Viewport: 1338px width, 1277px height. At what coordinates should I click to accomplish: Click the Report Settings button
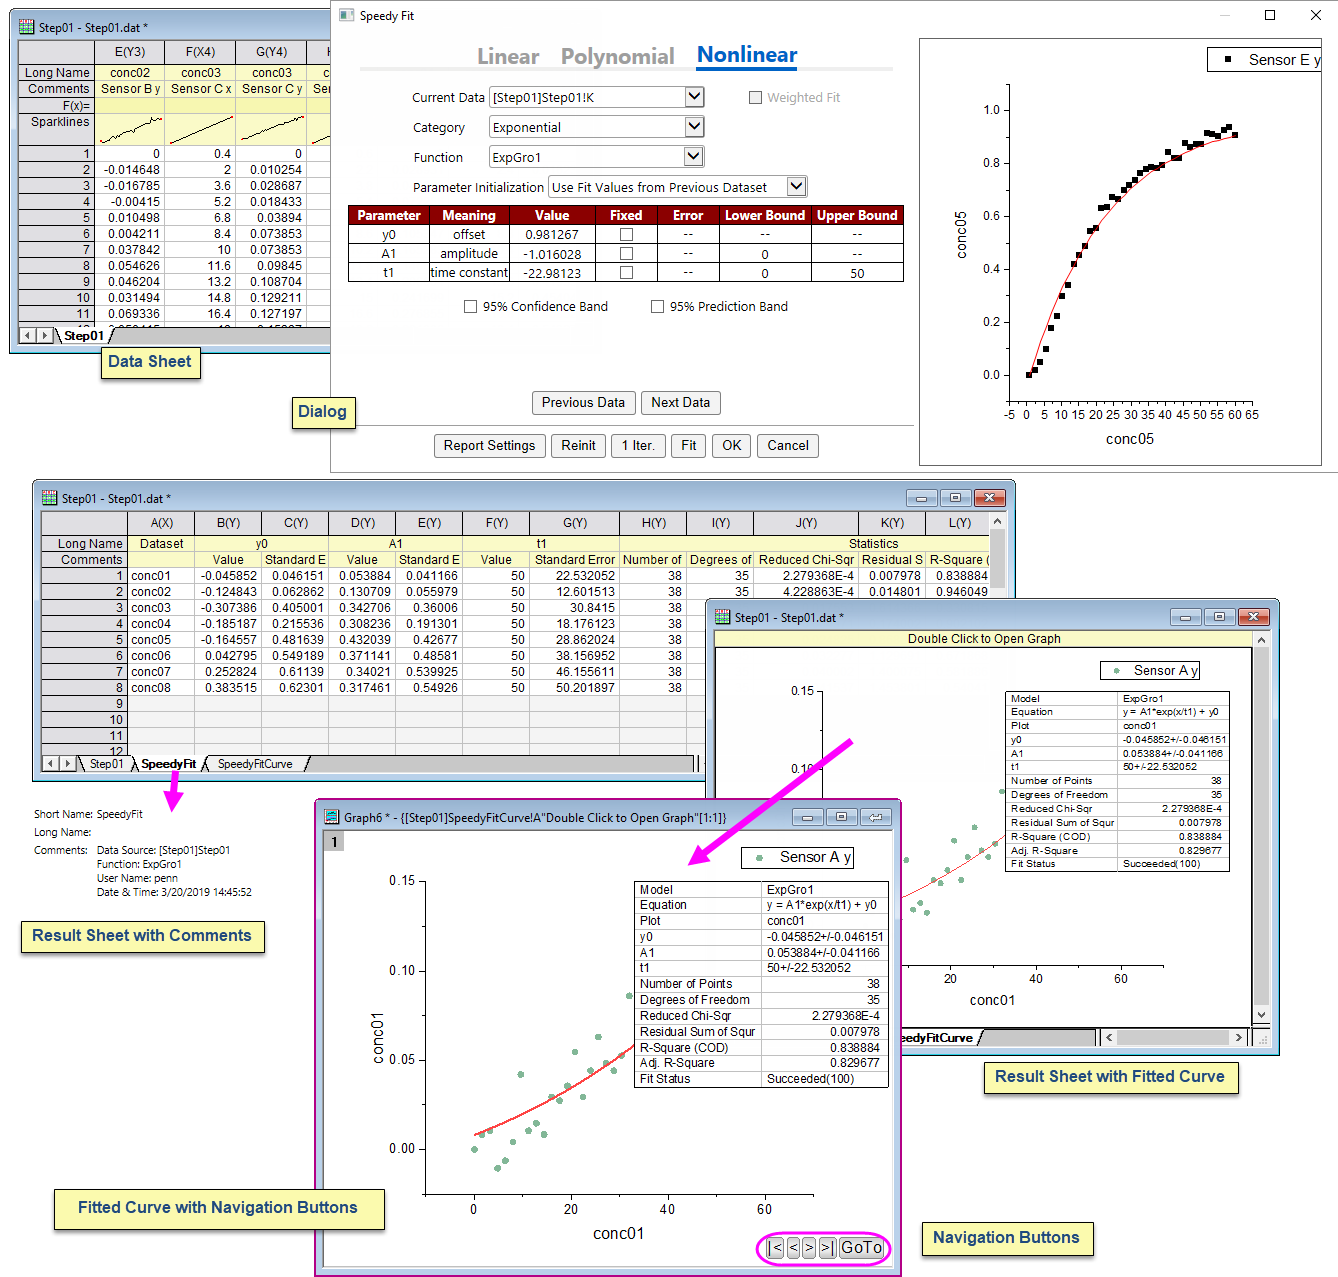(489, 445)
